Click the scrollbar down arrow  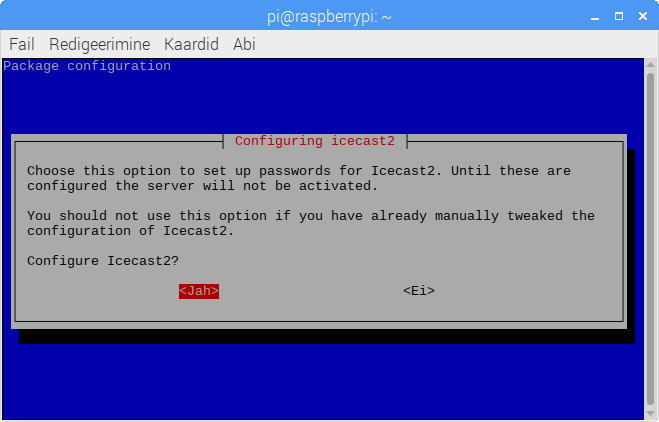(651, 412)
